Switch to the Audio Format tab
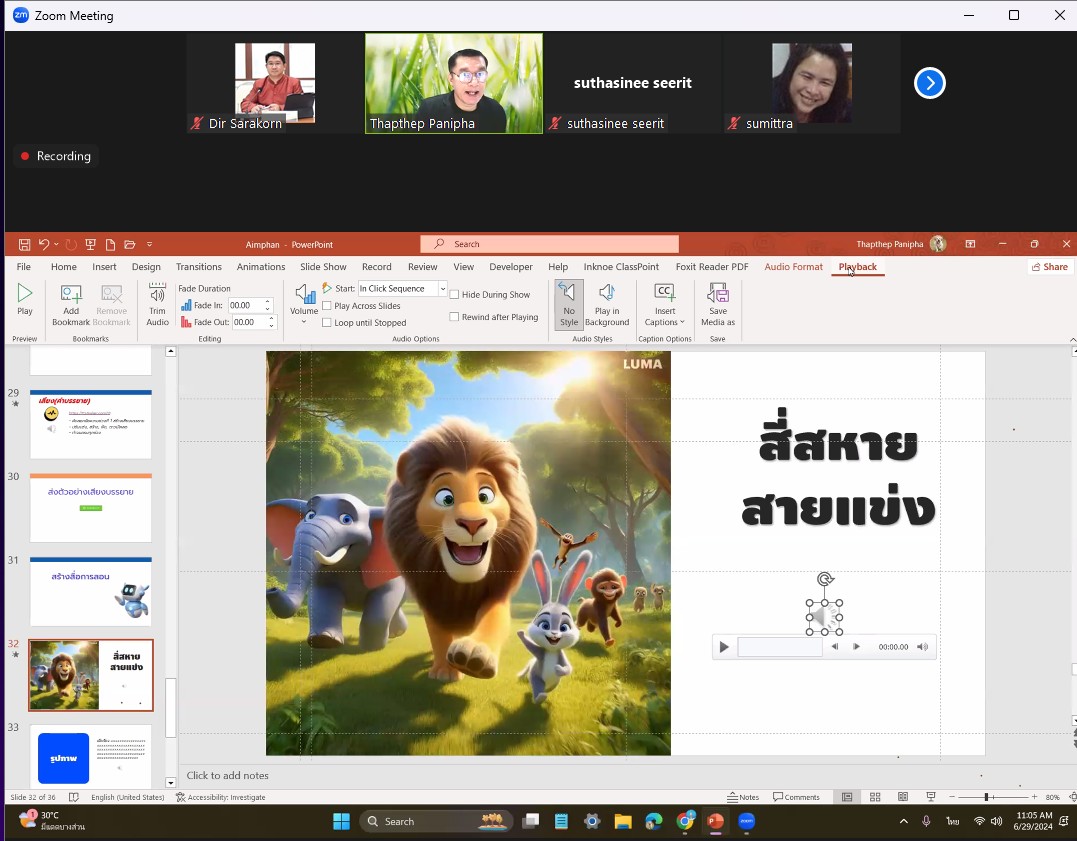1077x841 pixels. point(793,267)
